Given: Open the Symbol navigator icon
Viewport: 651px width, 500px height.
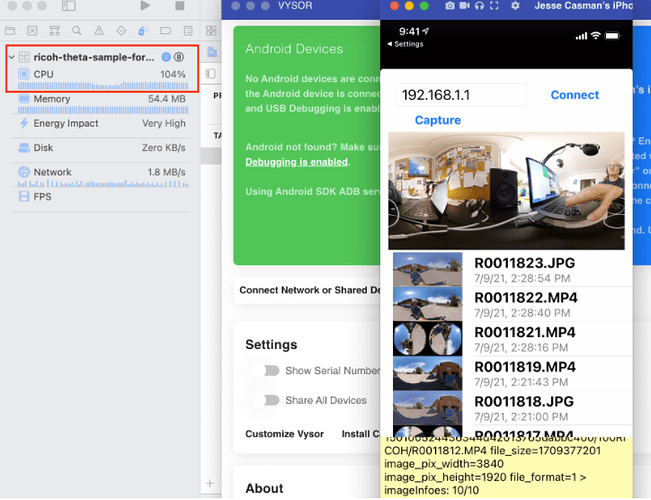Looking at the screenshot, I should 54,31.
